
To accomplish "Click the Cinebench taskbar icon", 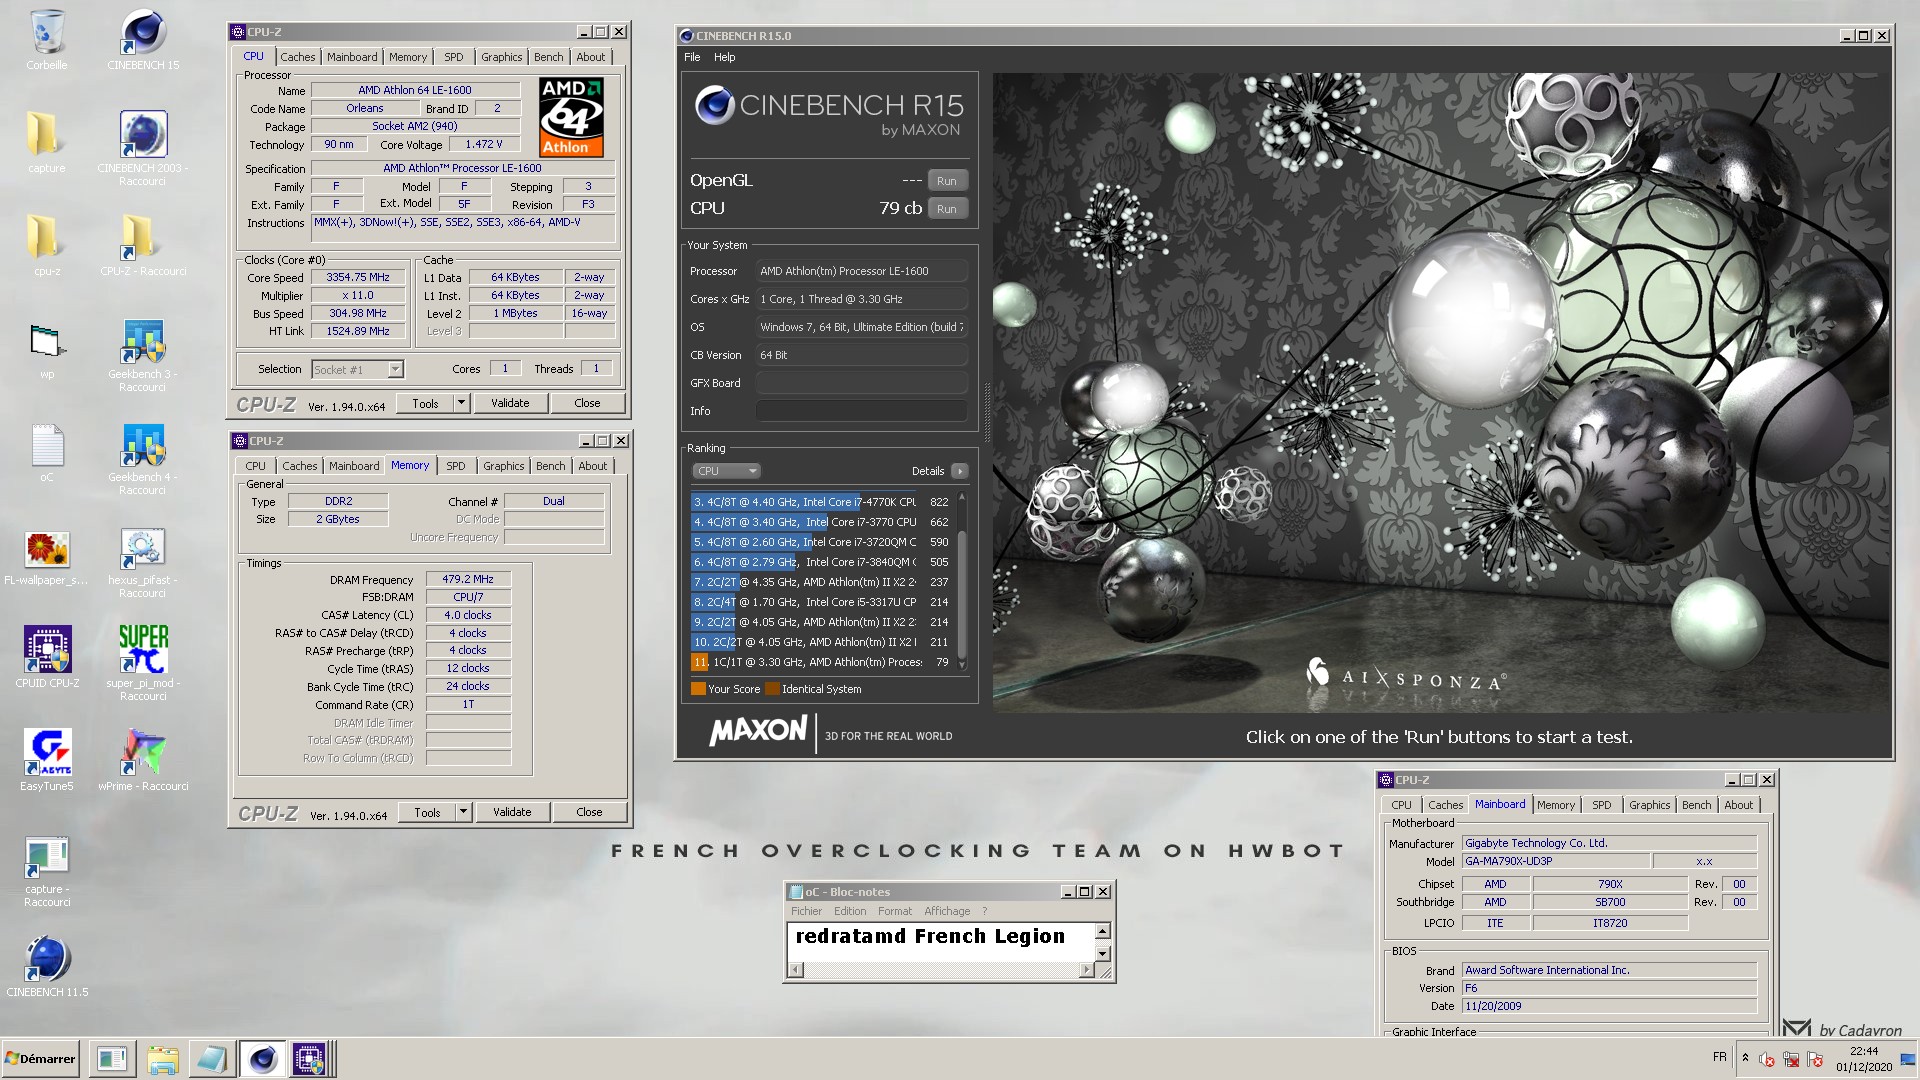I will pos(262,1059).
